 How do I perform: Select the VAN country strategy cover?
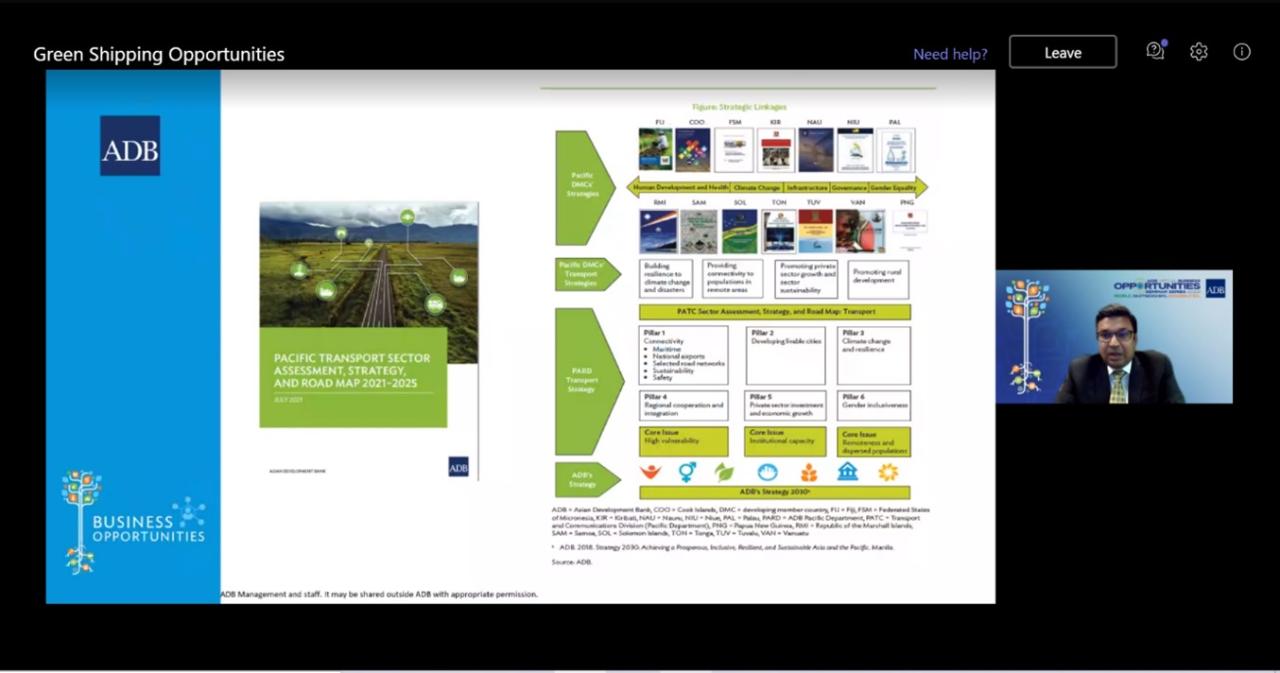tap(860, 231)
